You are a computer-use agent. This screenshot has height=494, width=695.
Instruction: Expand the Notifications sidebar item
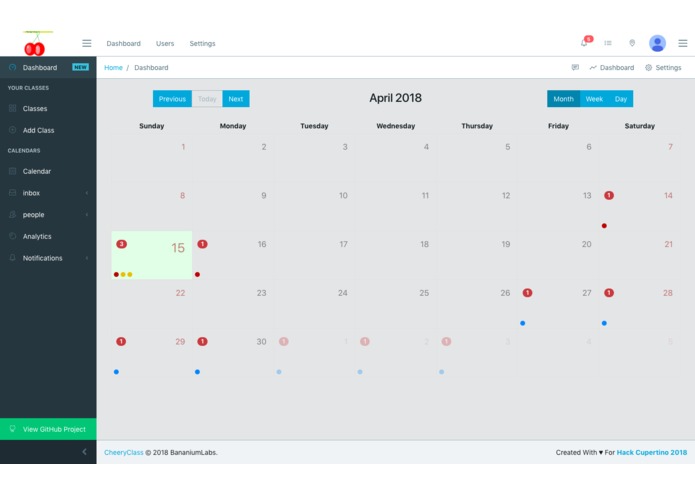48,258
